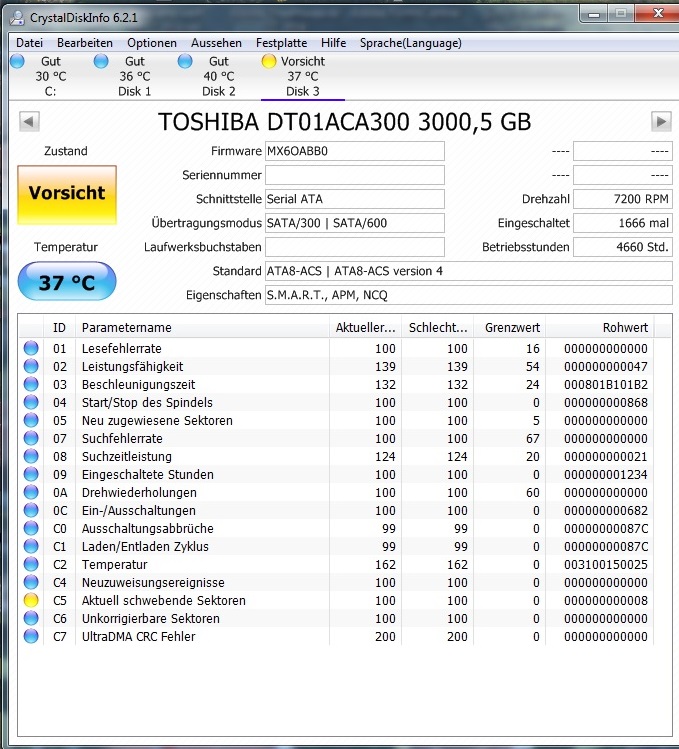Image resolution: width=679 pixels, height=749 pixels.
Task: Click the yellow Vorsicht health status button
Action: click(x=67, y=194)
